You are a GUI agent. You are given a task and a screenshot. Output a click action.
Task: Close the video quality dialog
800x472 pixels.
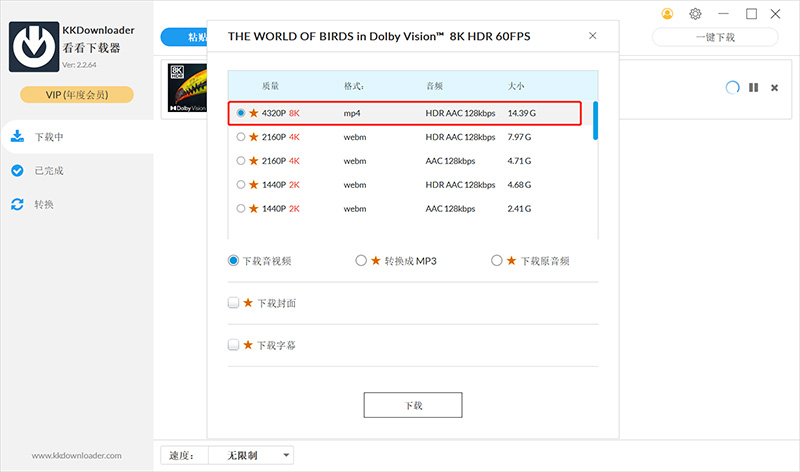[x=592, y=35]
